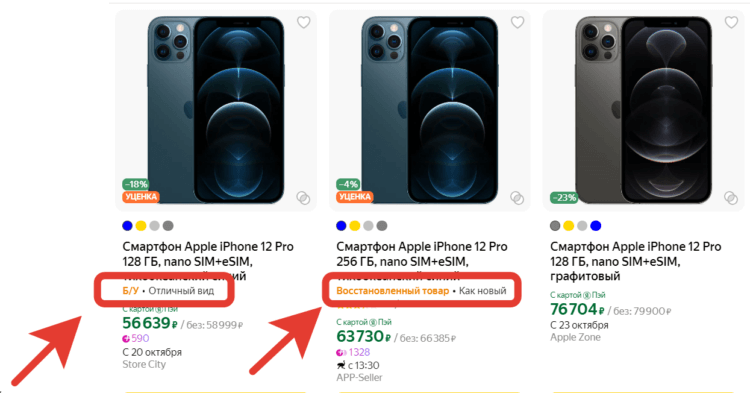Open graphite iPhone 12 Pro 128 ГБ title
This screenshot has width=750, height=393.
point(635,261)
